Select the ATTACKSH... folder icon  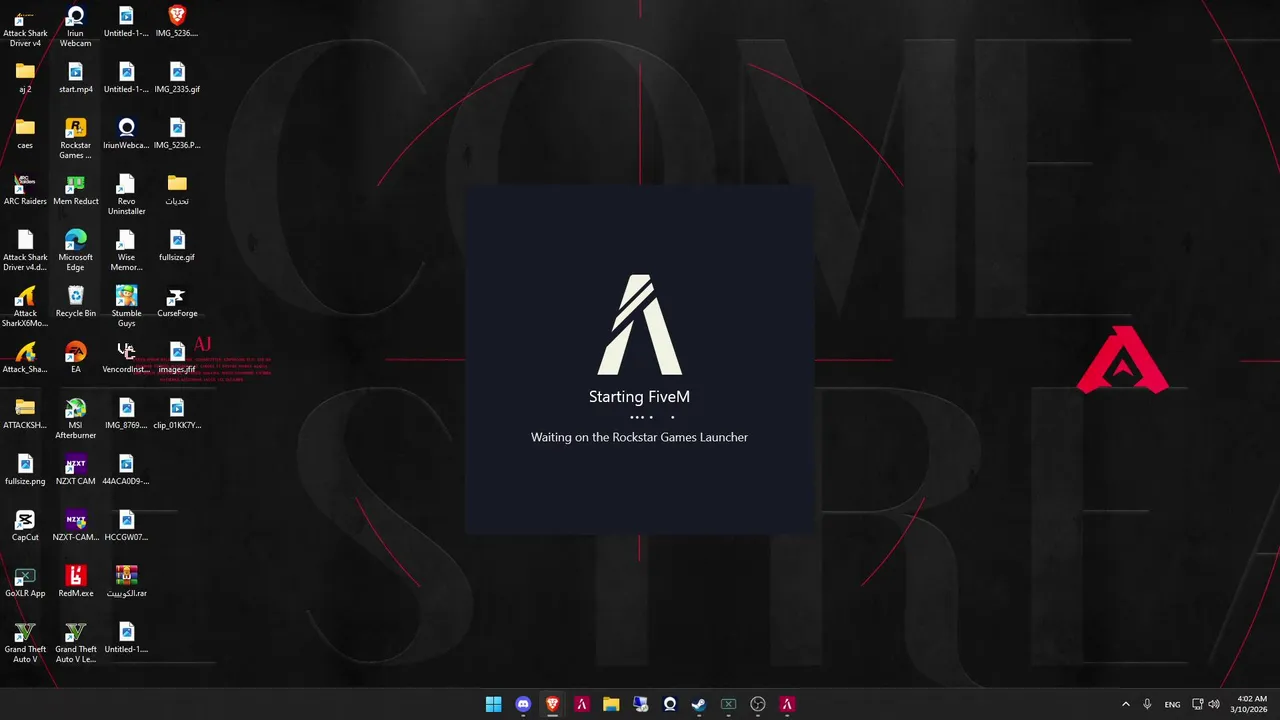pos(25,414)
